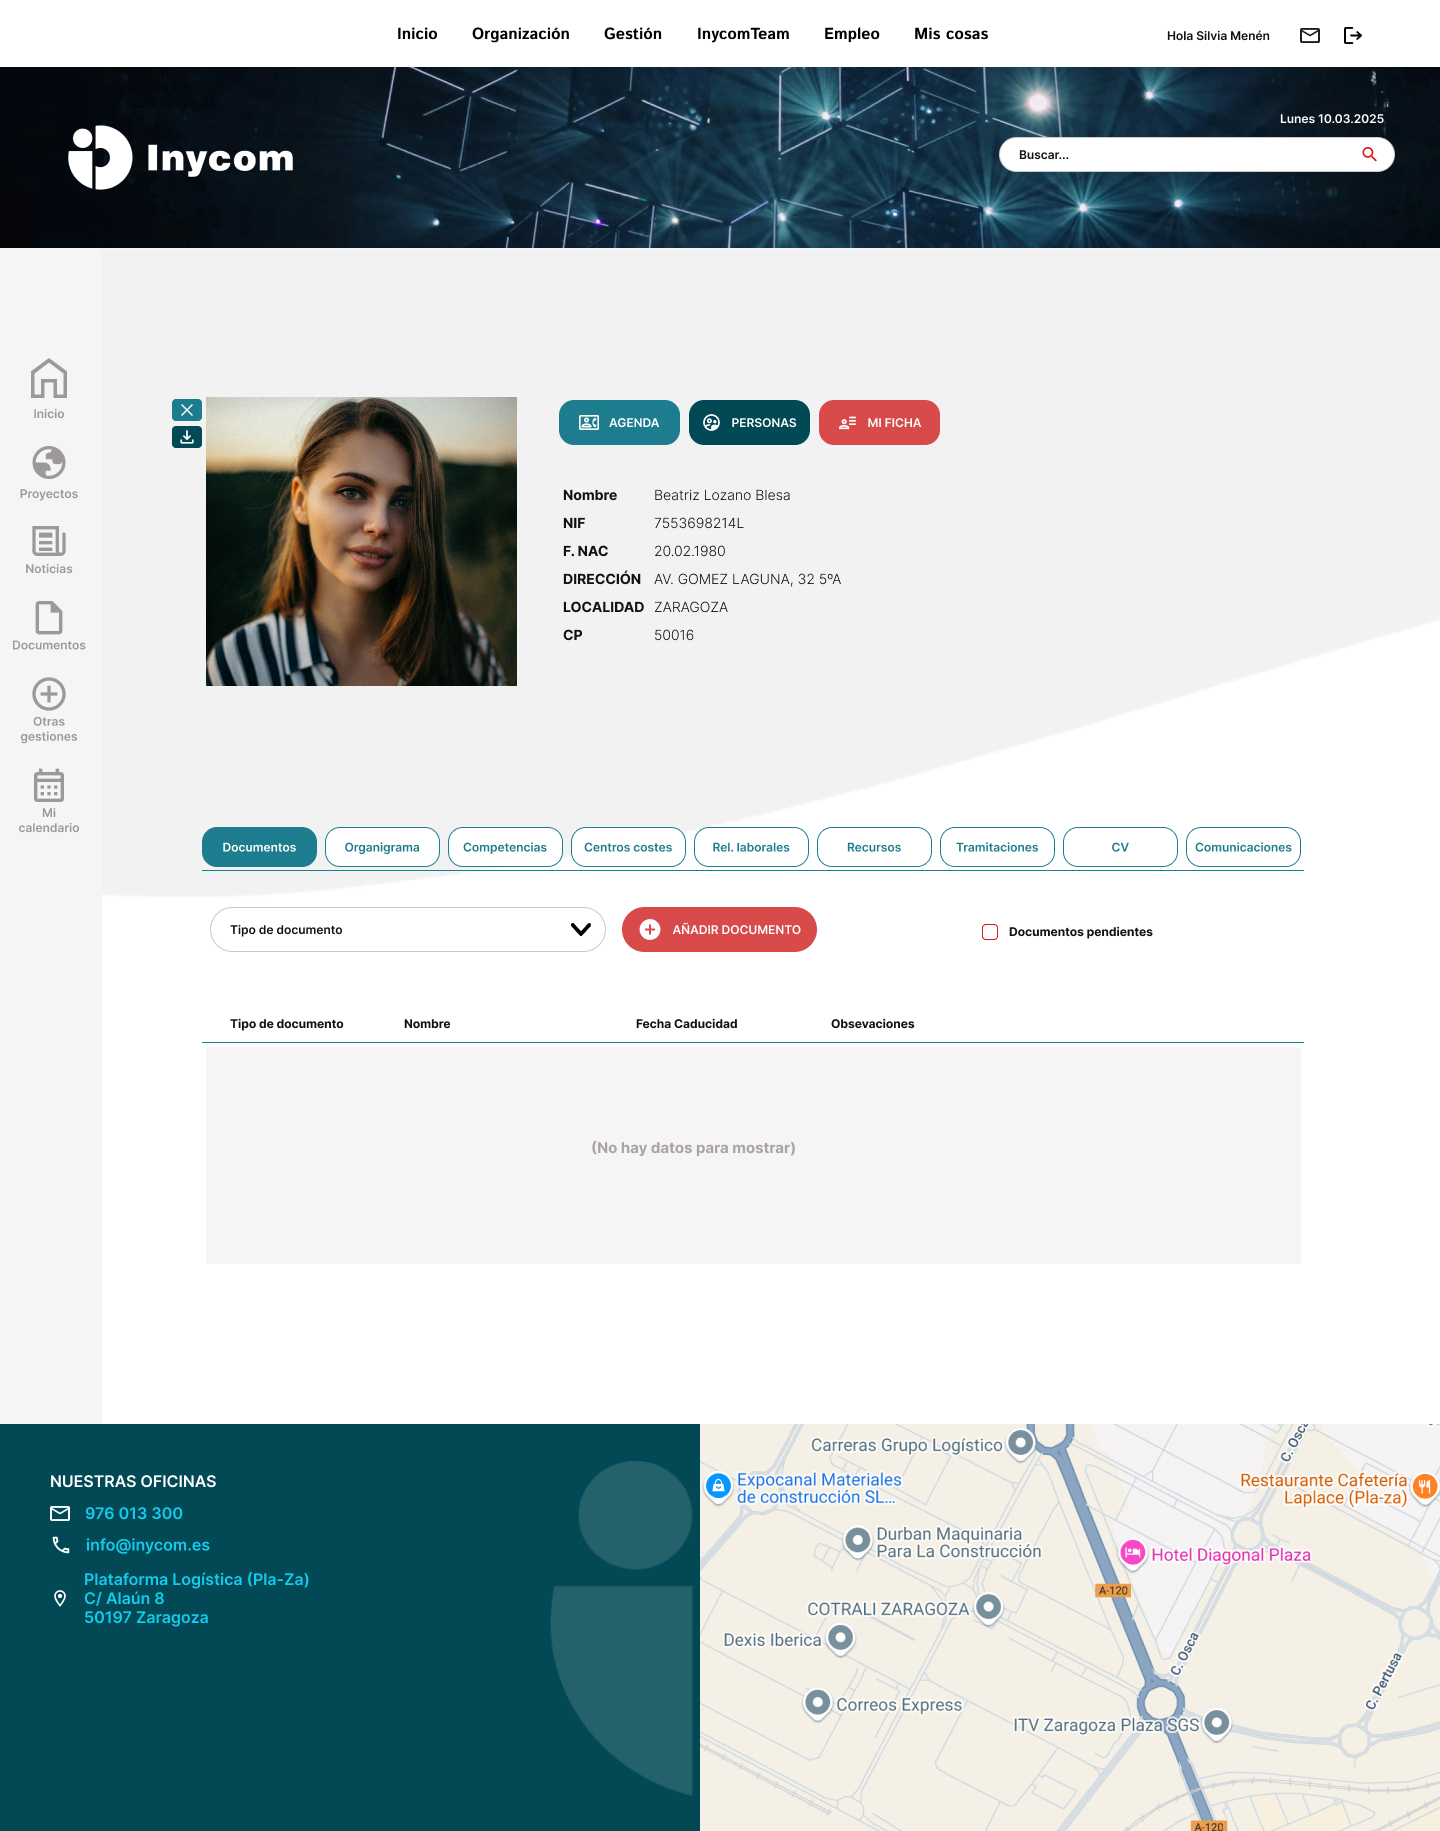Click the Correos Express map marker

(818, 1703)
